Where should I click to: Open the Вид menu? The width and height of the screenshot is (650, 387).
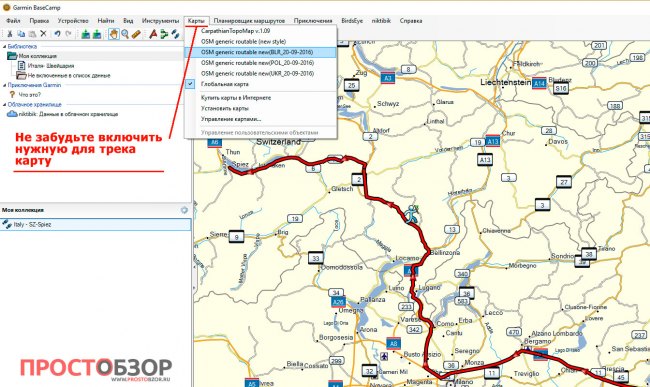pyautogui.click(x=128, y=20)
